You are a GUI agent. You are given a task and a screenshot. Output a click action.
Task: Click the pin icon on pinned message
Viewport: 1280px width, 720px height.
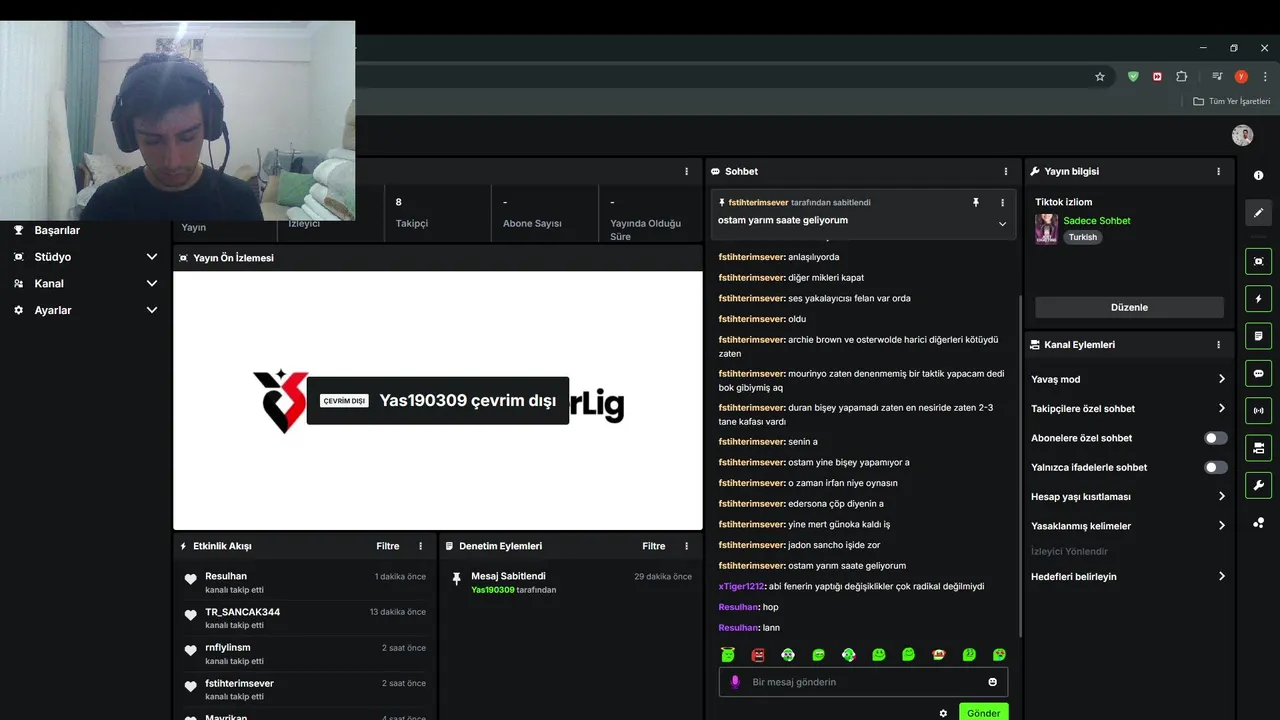click(x=976, y=202)
